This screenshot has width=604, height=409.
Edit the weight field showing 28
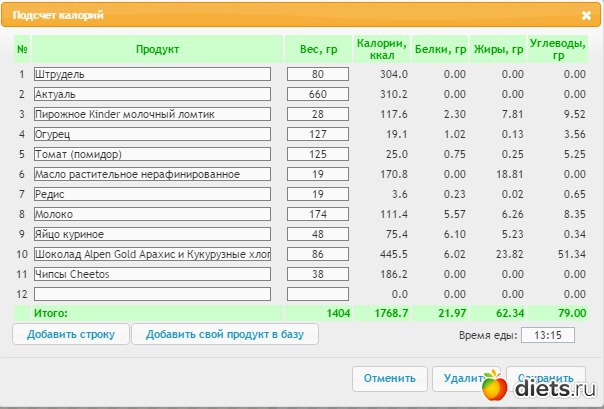pos(318,114)
